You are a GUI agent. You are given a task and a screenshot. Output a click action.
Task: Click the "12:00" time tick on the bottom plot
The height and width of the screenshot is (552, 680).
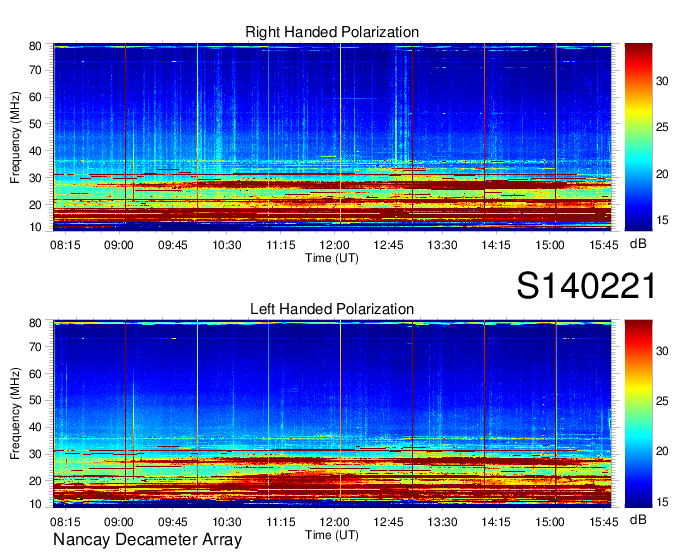tap(334, 521)
